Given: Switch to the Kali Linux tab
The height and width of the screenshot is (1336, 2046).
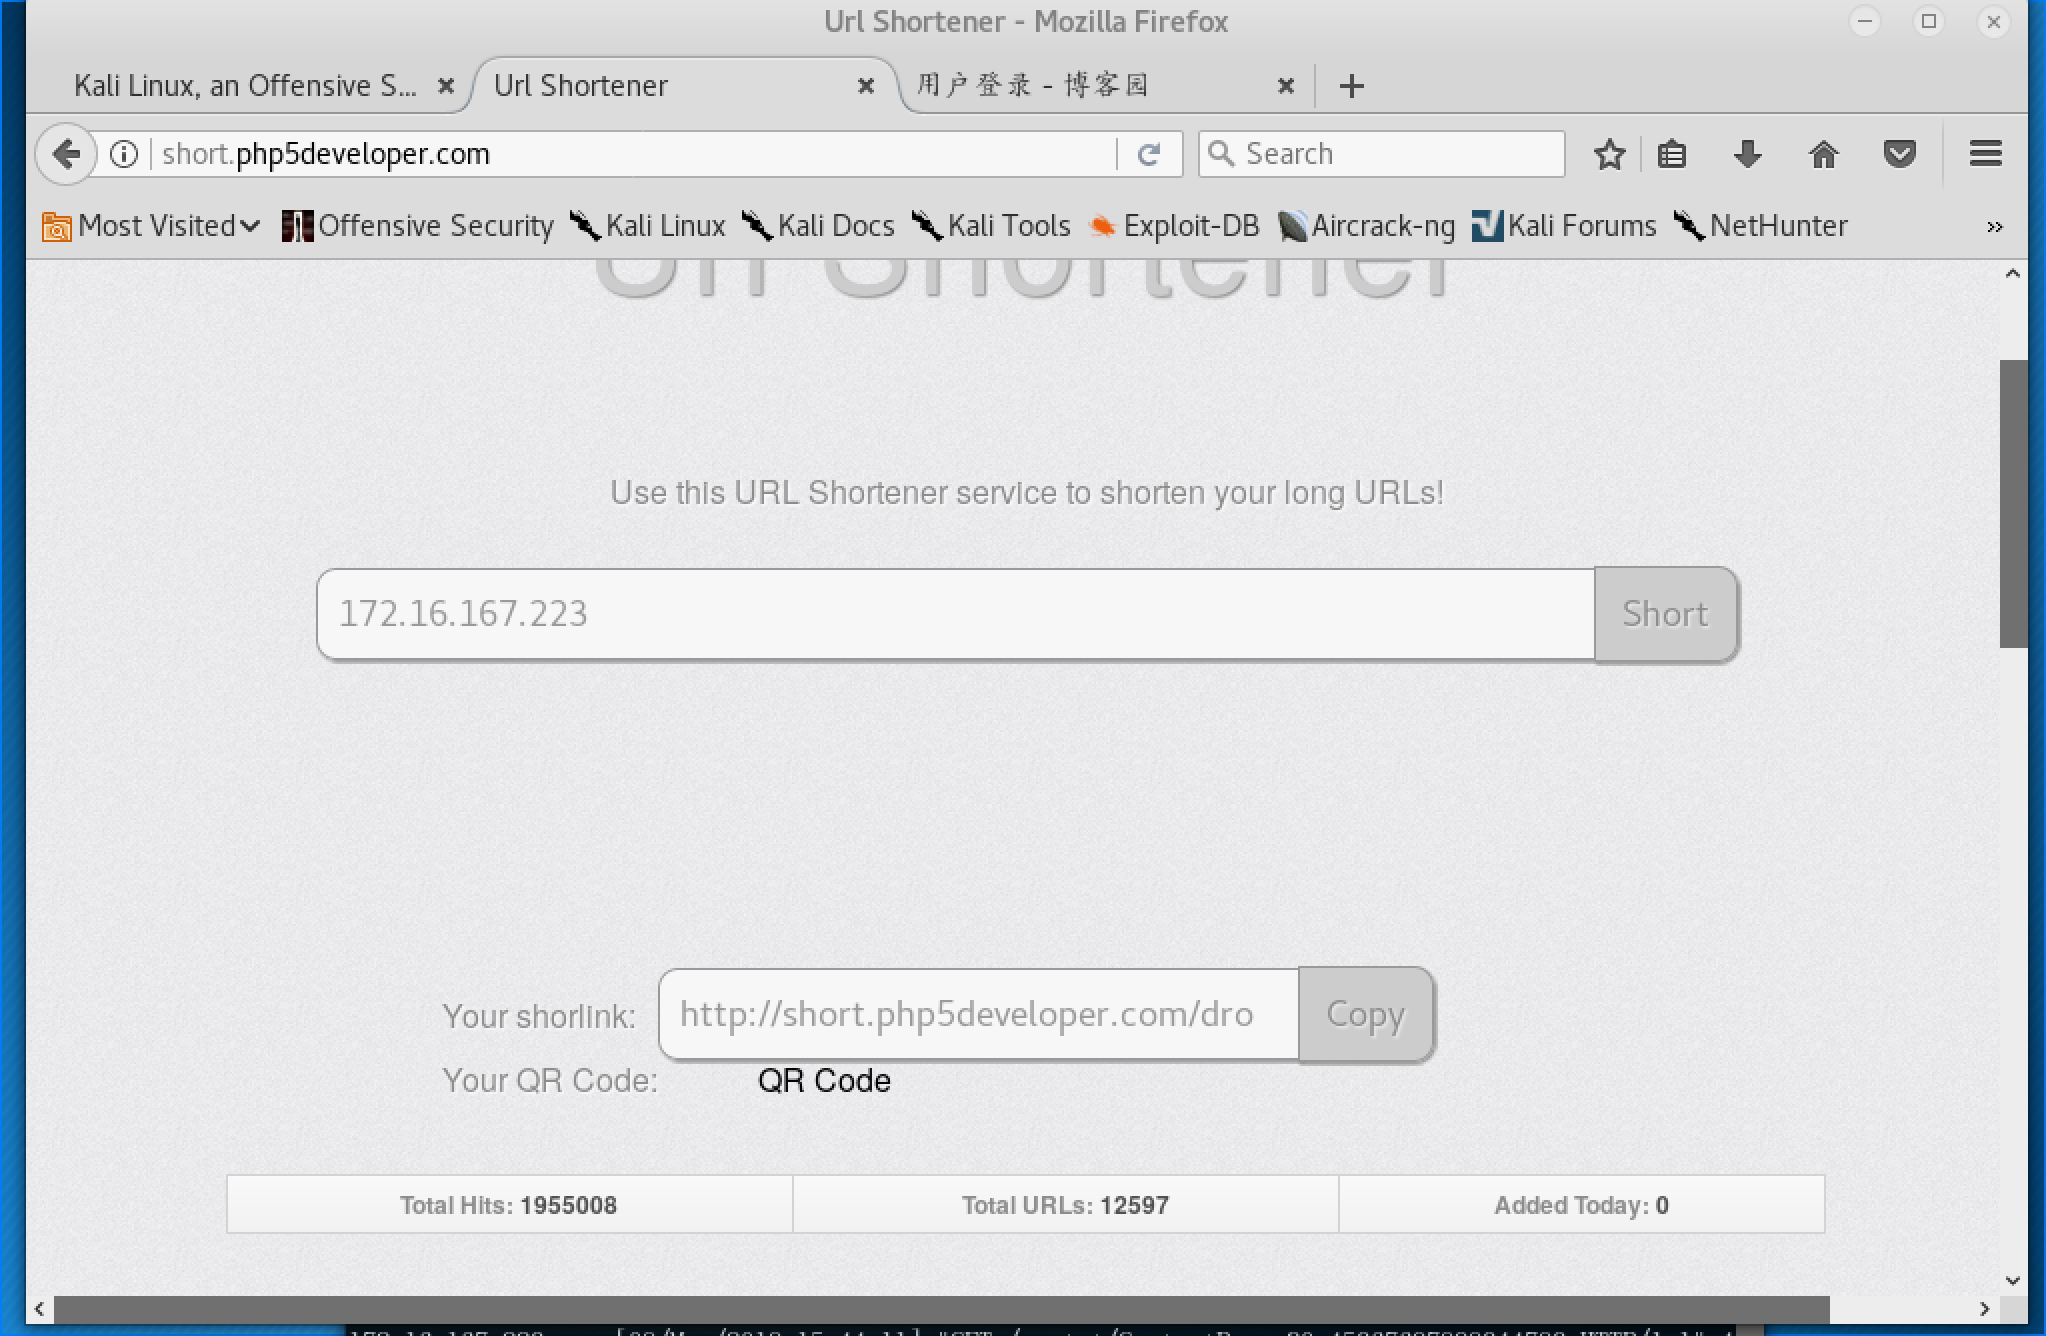Looking at the screenshot, I should click(243, 85).
